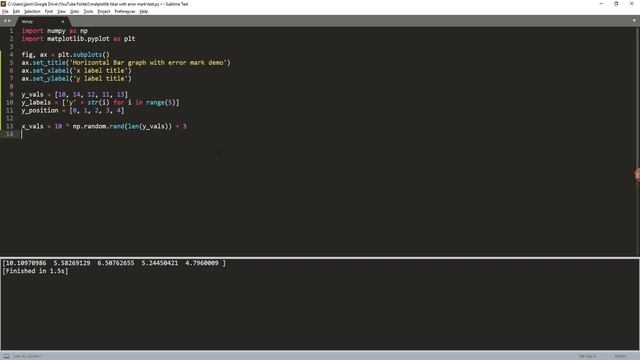Click the ax.set_ylabel line of code
The image size is (640, 360).
[x=77, y=78]
